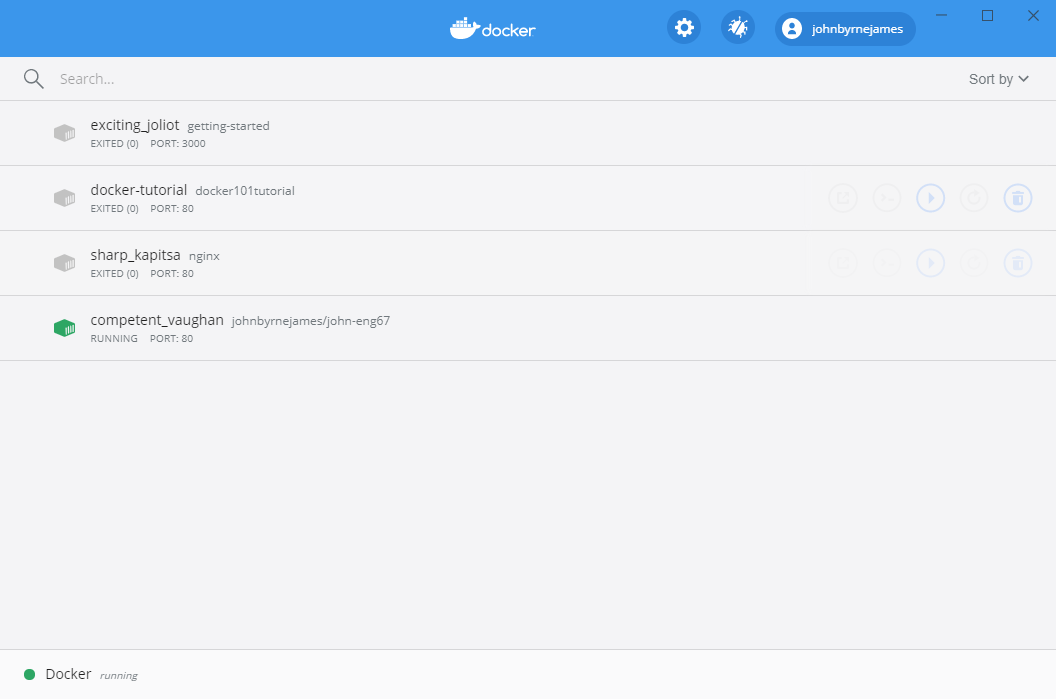Close the Docker window
Viewport: 1056px width, 699px height.
click(1033, 15)
